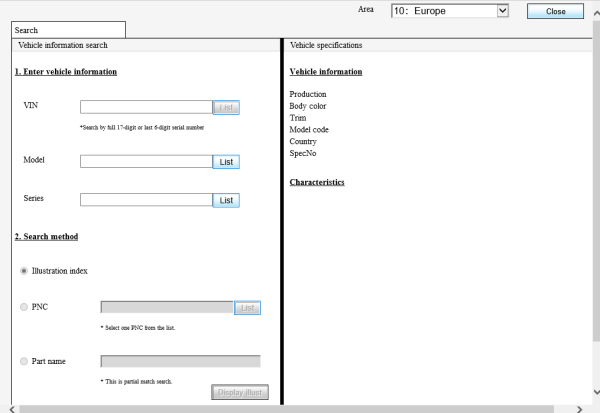Viewport: 600px width, 413px height.
Task: Click the 'SpecNo' label
Action: (303, 153)
